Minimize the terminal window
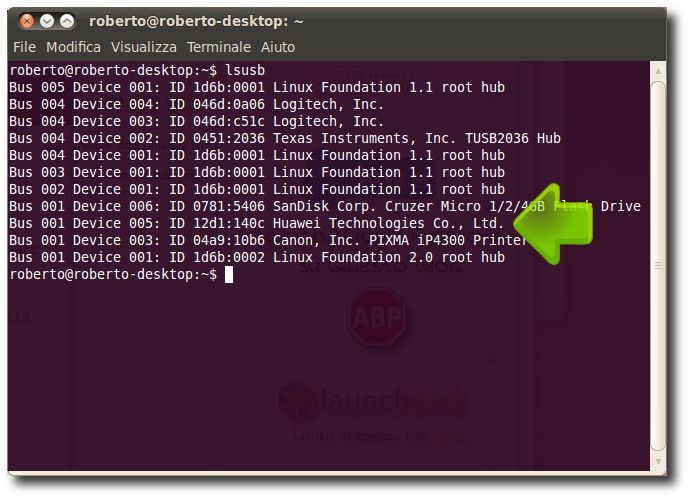 point(47,21)
